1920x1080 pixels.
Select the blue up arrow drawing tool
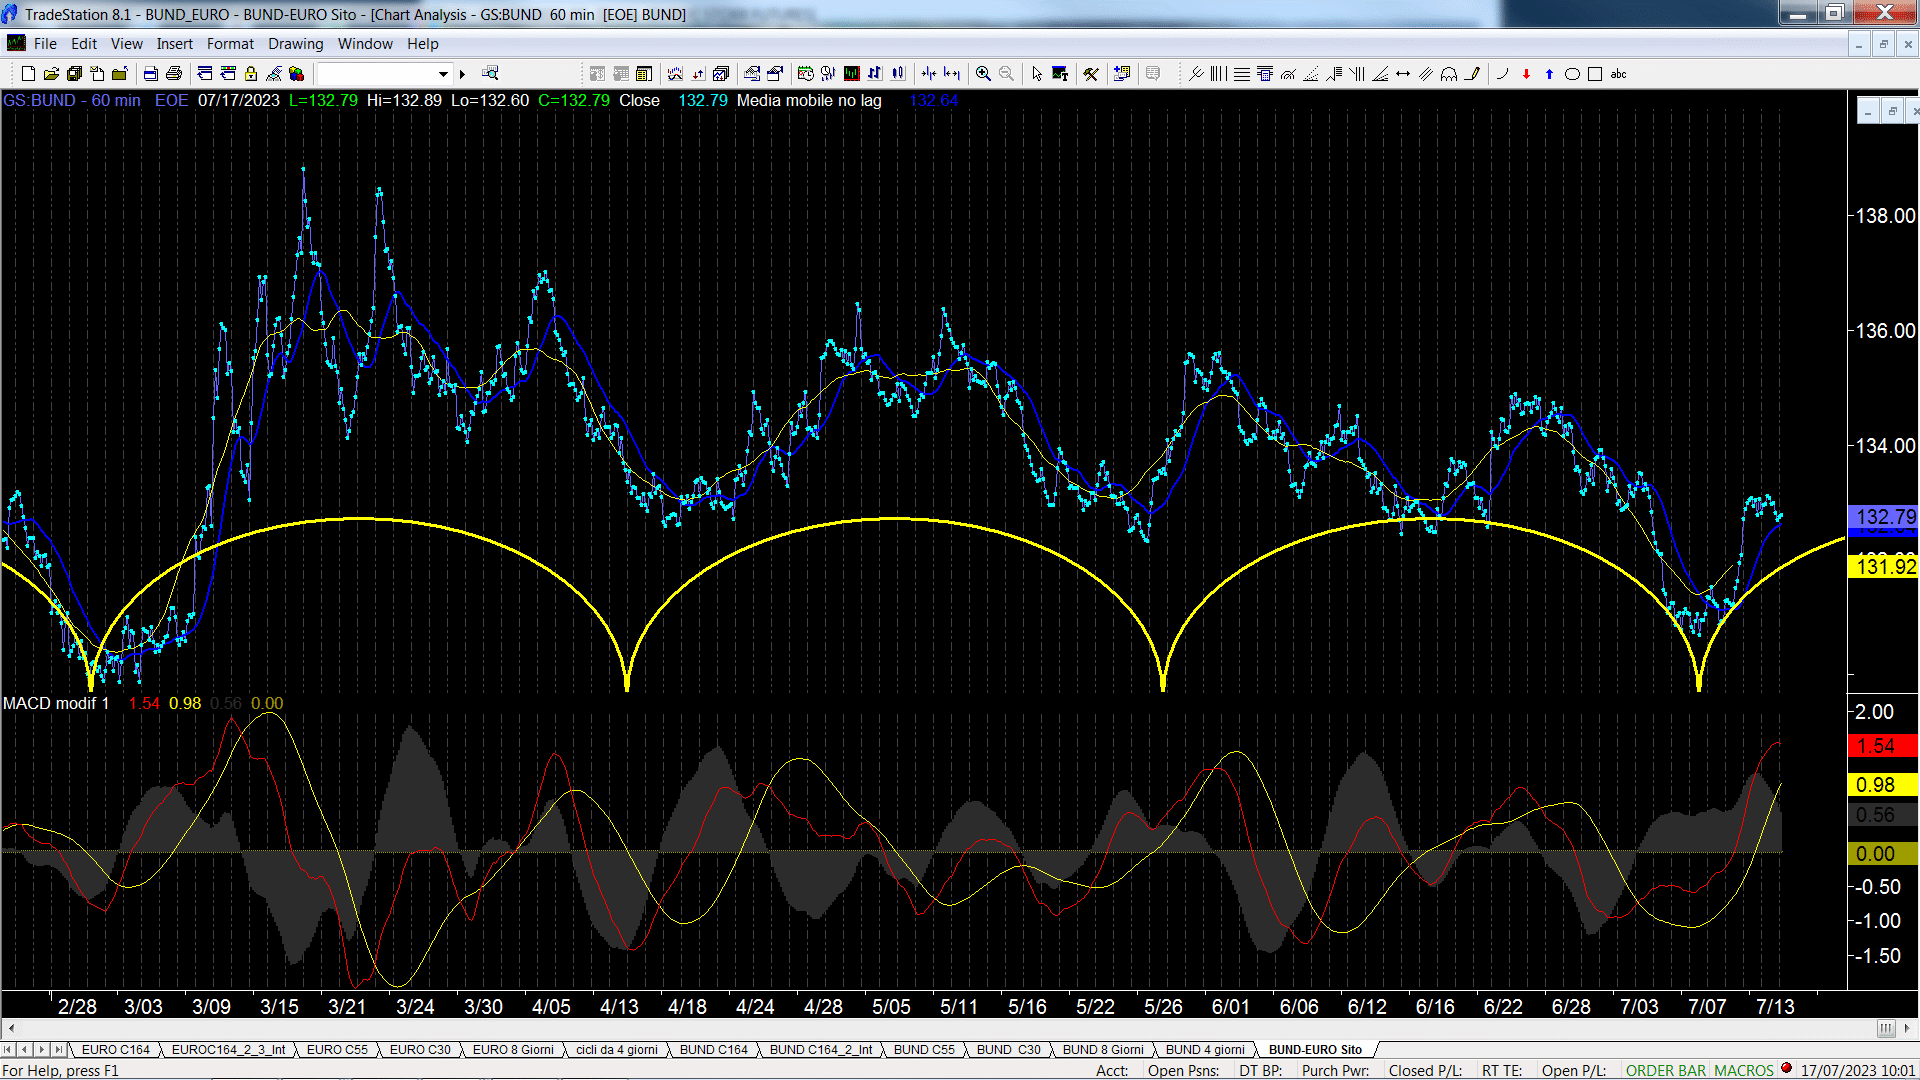(1549, 73)
